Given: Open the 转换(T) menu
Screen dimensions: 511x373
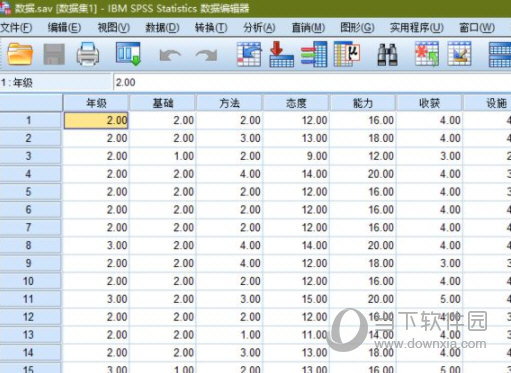Looking at the screenshot, I should point(211,28).
